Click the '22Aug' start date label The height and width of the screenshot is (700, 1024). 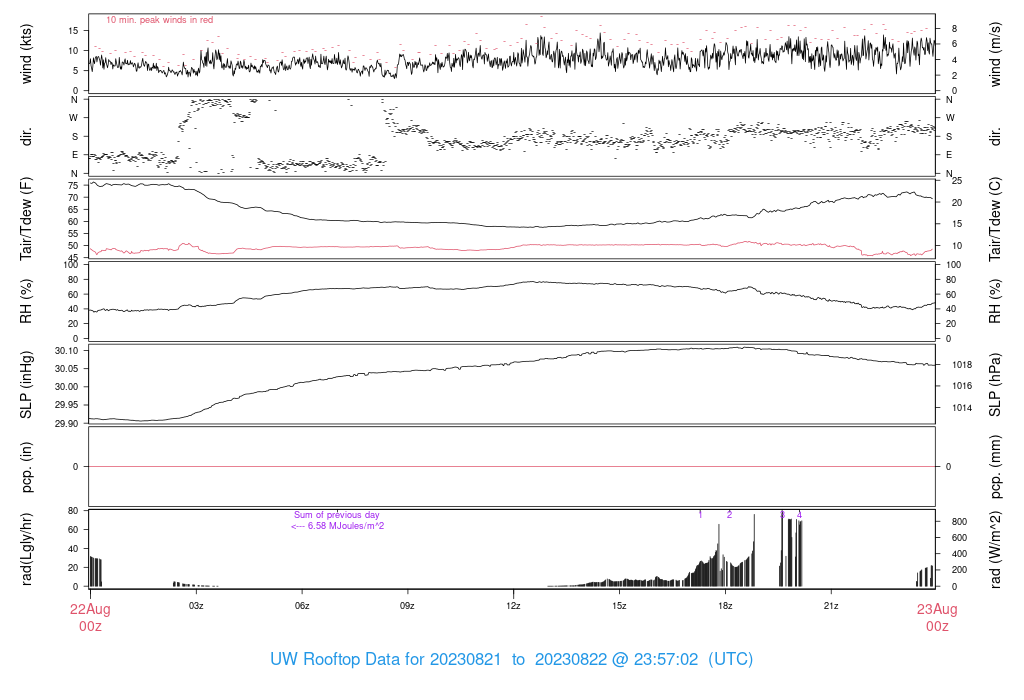(90, 609)
